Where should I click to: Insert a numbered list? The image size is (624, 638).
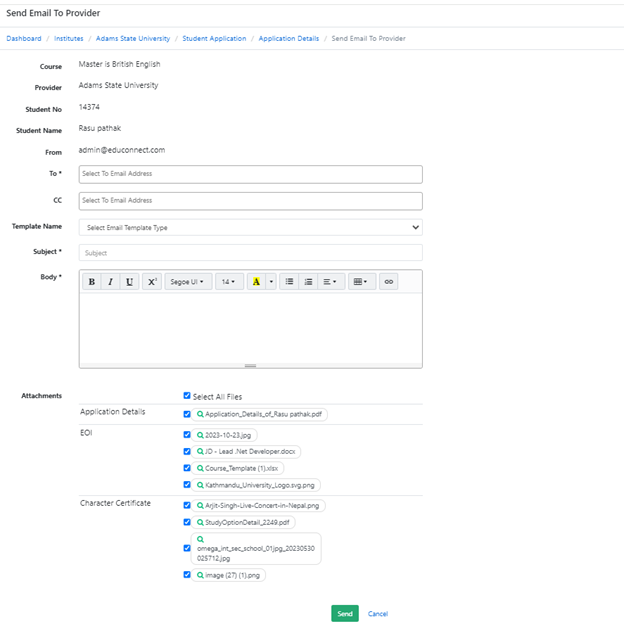point(308,282)
